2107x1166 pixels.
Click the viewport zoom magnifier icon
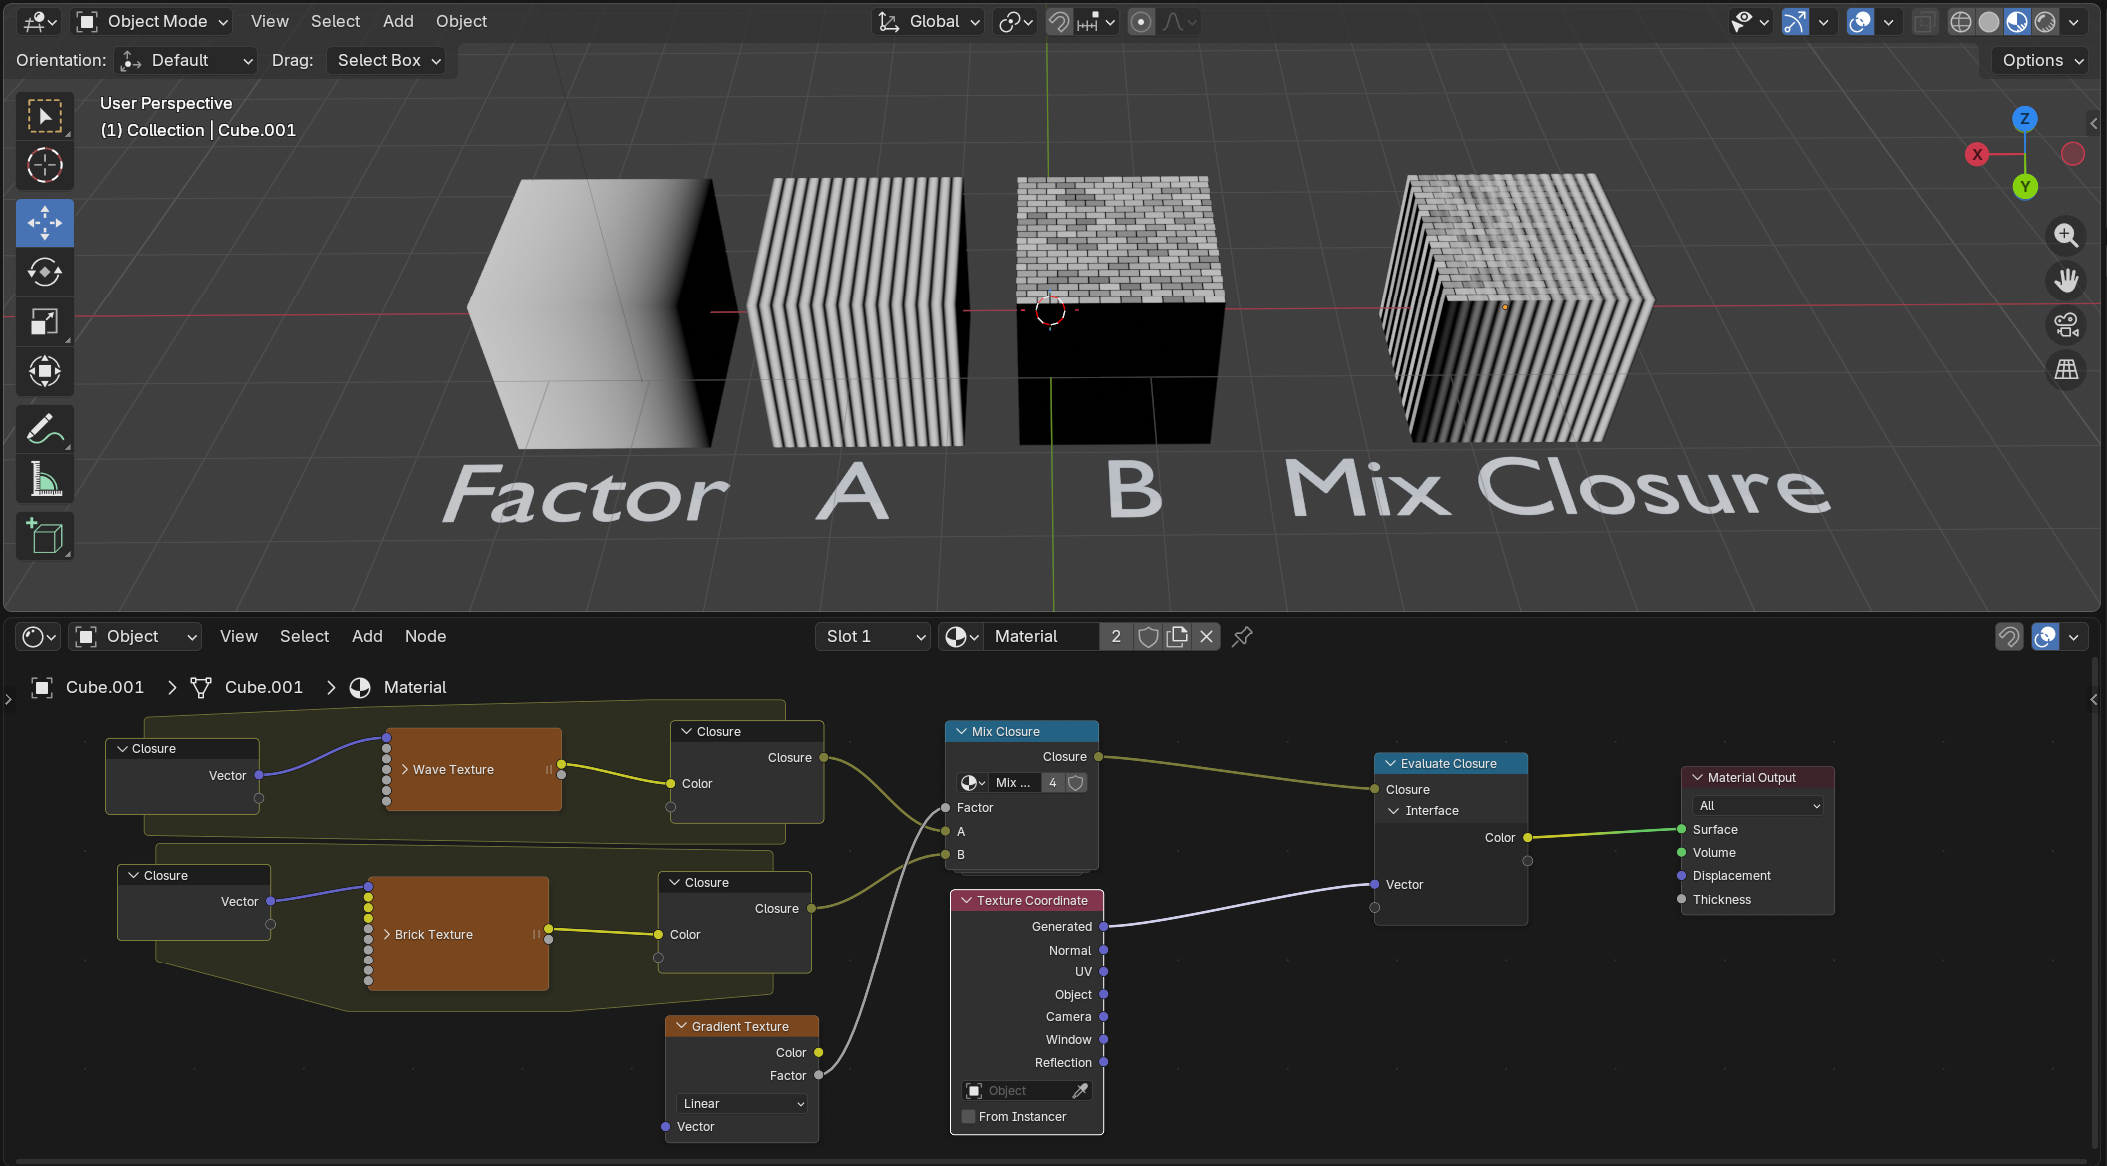[x=2066, y=236]
